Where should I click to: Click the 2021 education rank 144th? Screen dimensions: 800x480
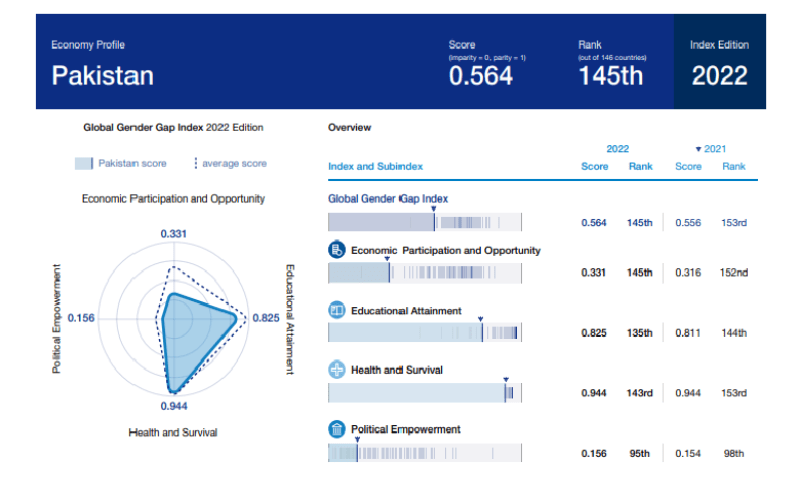734,333
